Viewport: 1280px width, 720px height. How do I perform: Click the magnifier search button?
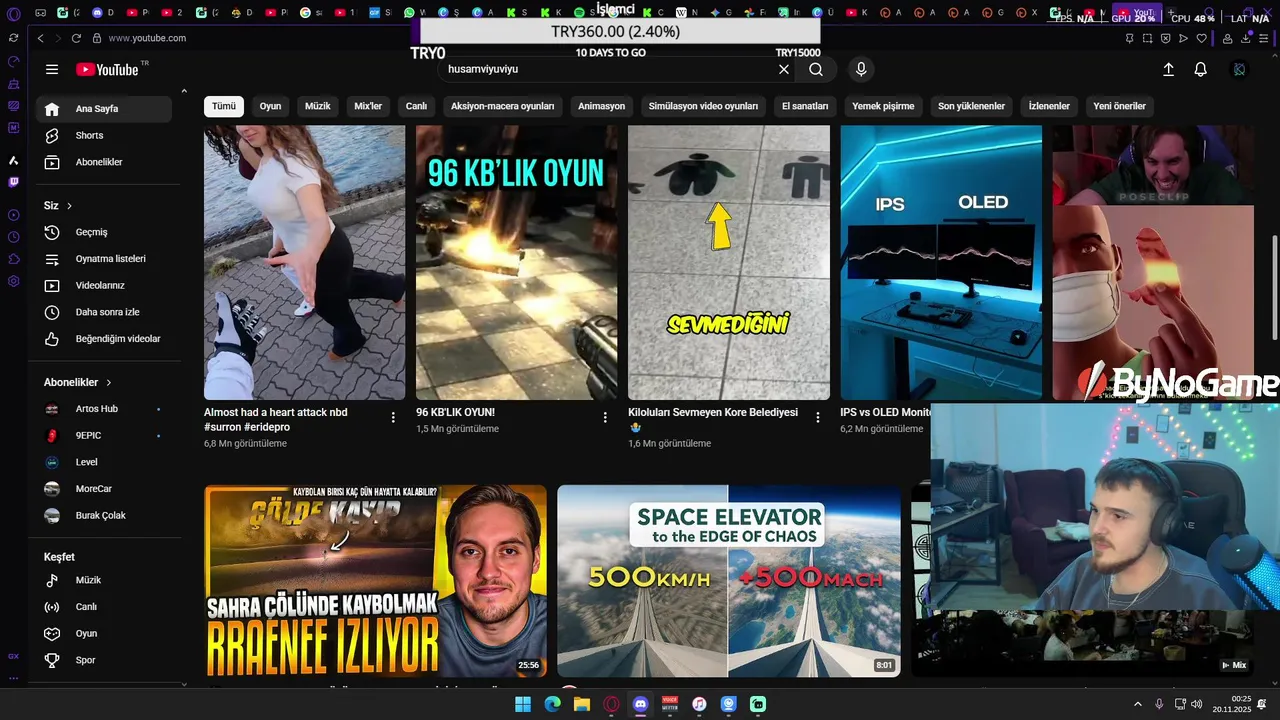[816, 69]
